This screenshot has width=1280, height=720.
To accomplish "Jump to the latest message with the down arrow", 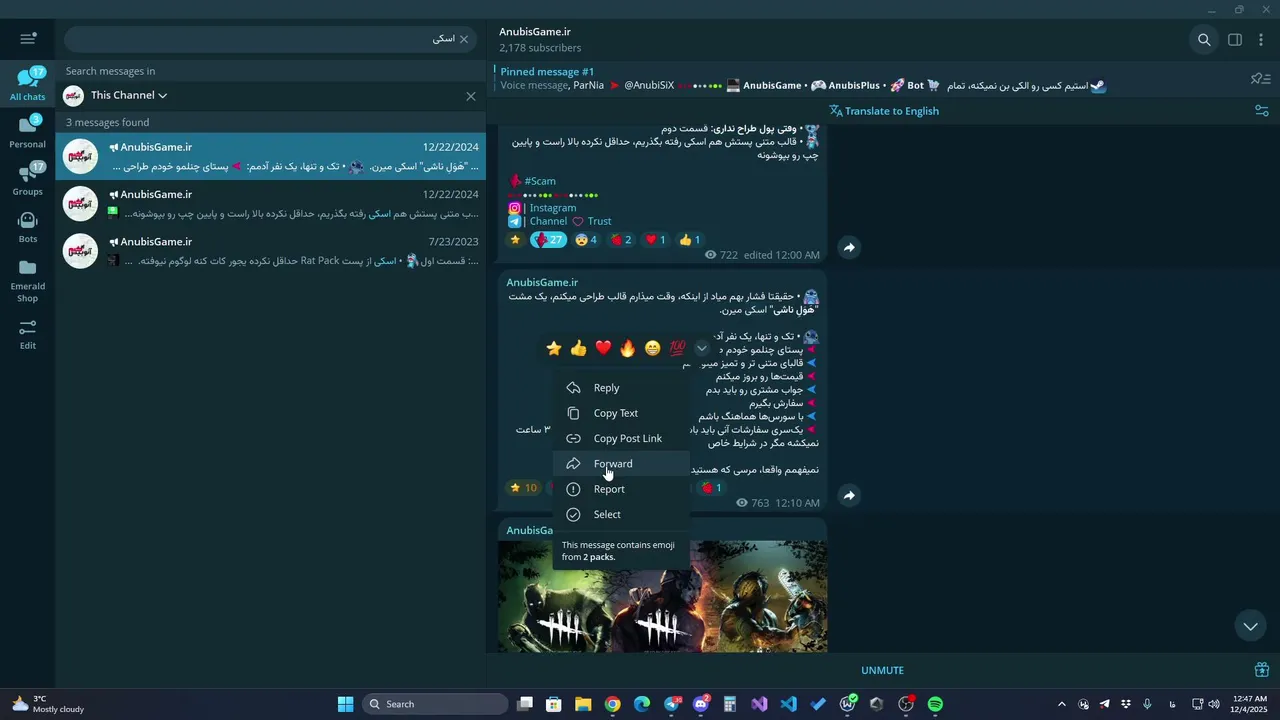I will click(1250, 626).
